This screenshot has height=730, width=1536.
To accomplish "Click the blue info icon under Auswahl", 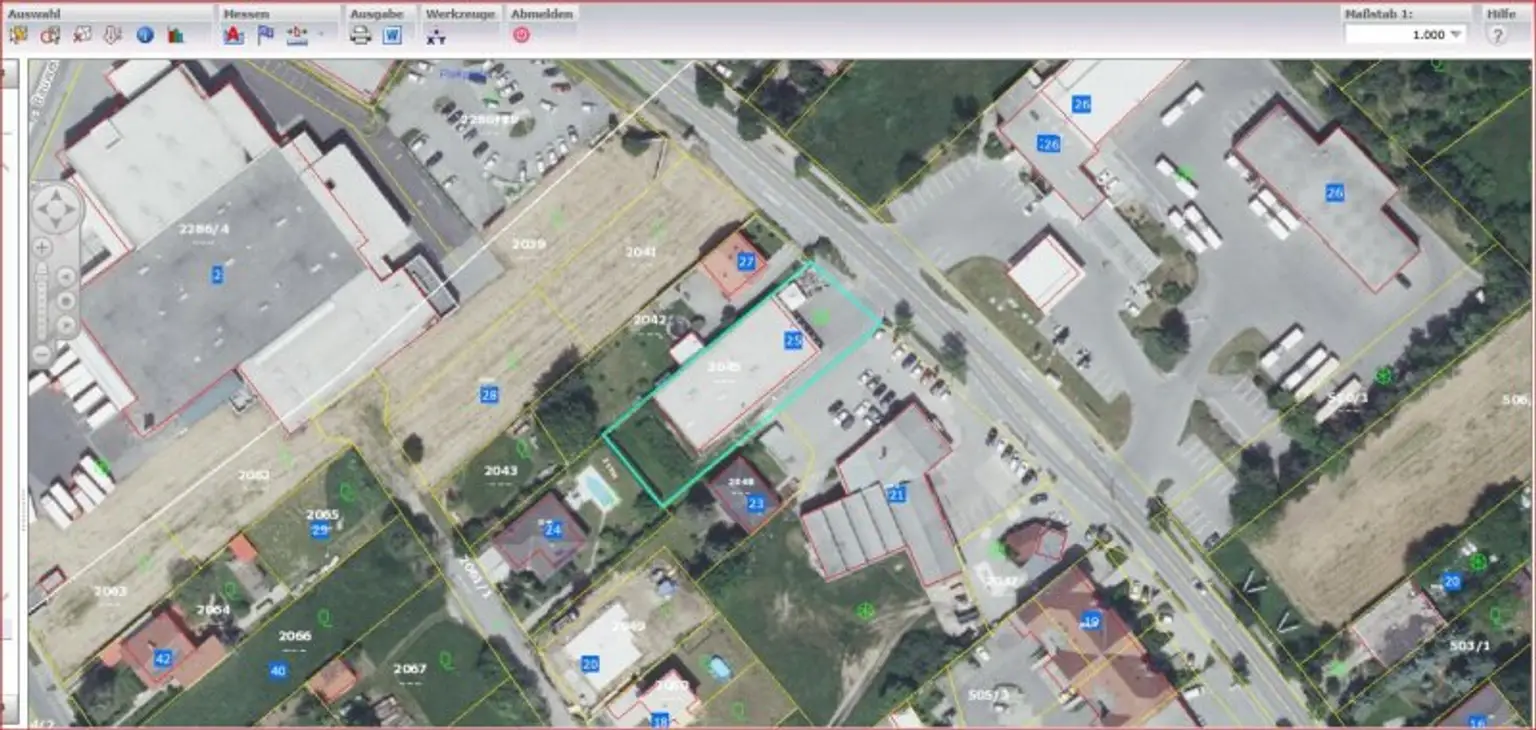I will tap(145, 35).
